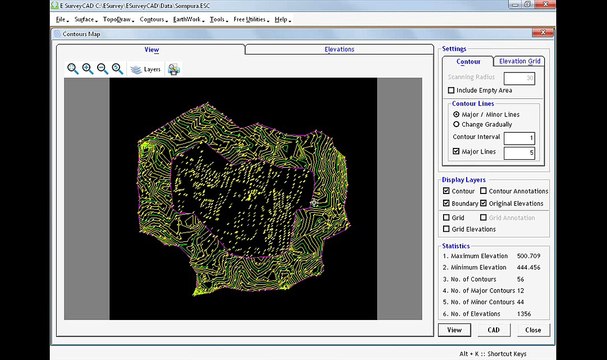
Task: Open the Help menu
Action: coord(282,19)
